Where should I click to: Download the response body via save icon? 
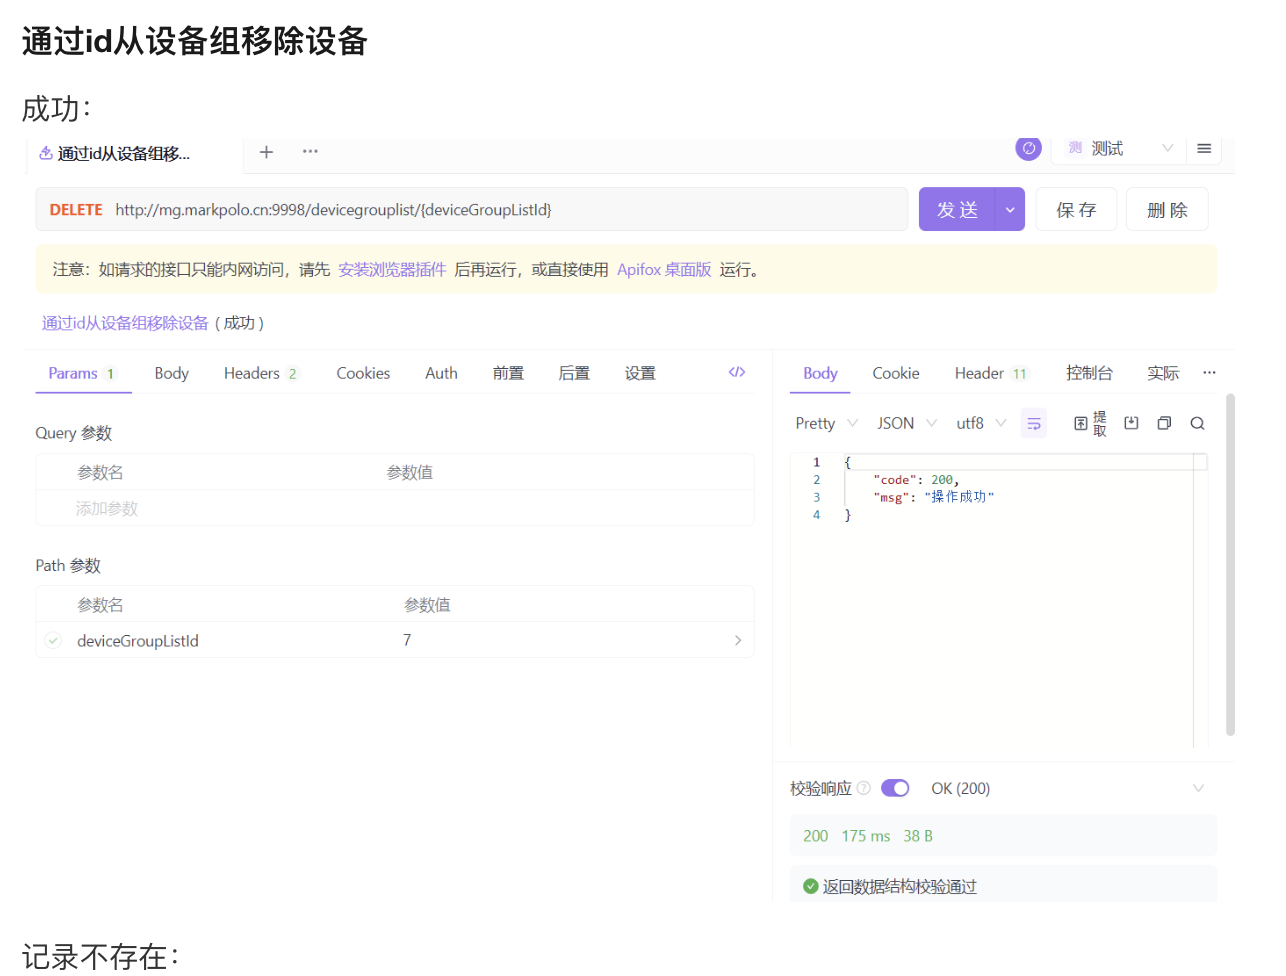tap(1131, 424)
